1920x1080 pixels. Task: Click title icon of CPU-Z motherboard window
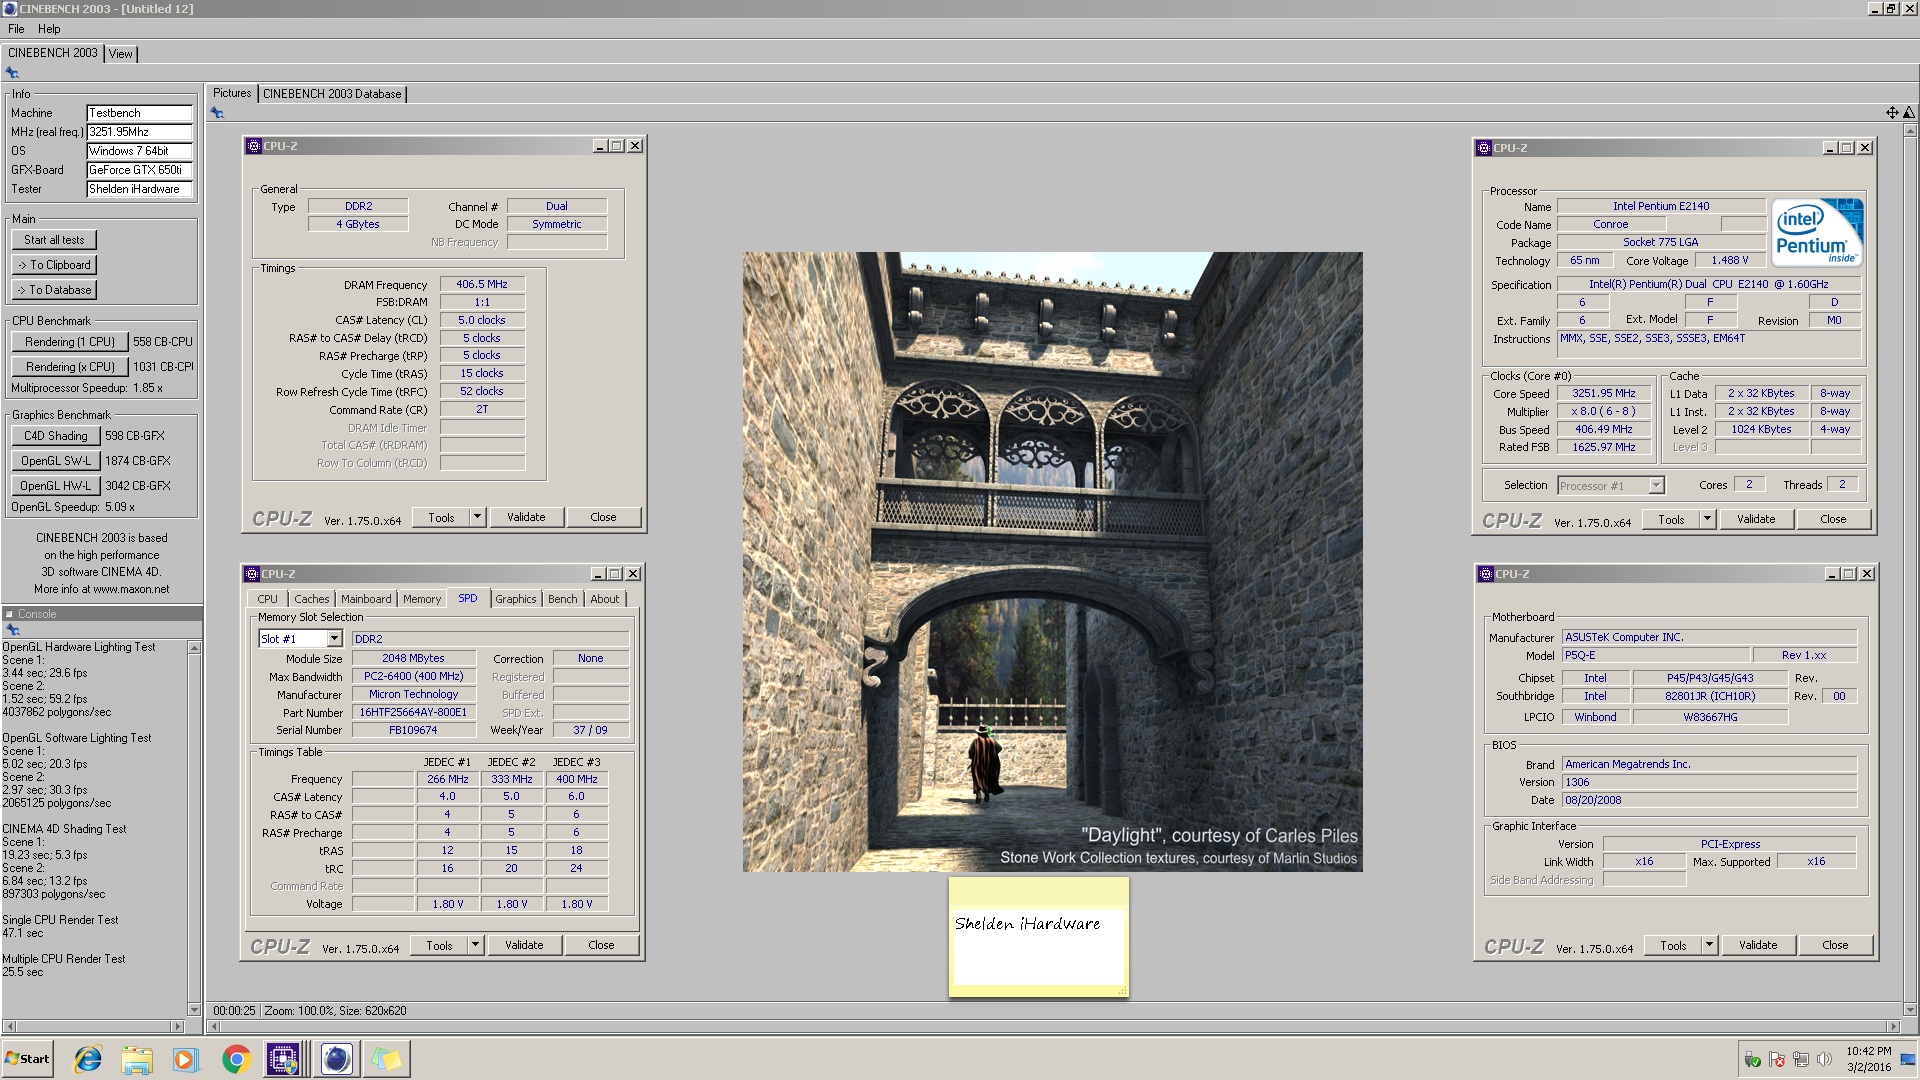tap(1485, 574)
